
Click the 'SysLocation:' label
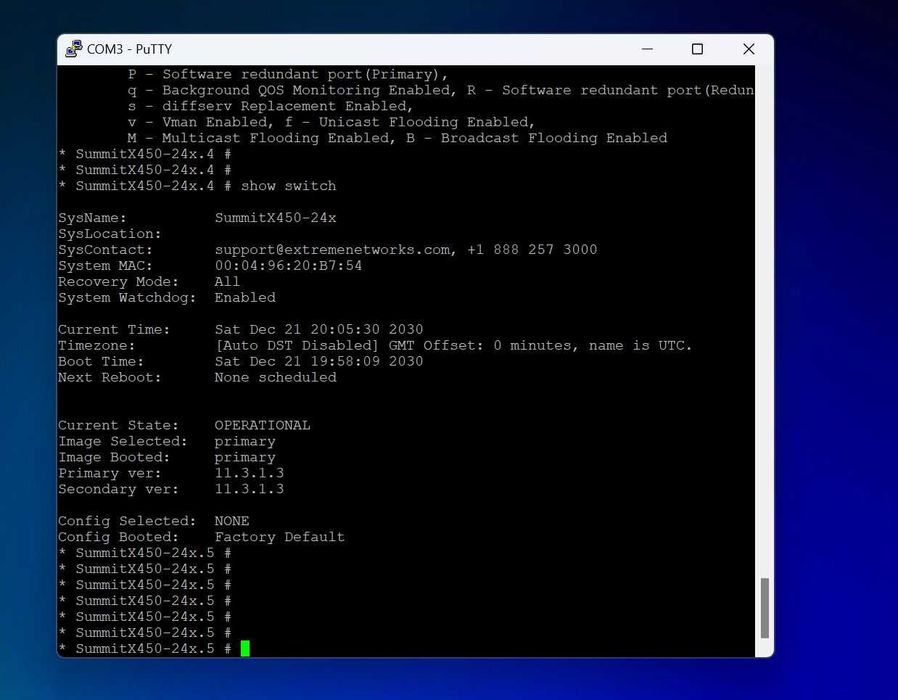[110, 234]
